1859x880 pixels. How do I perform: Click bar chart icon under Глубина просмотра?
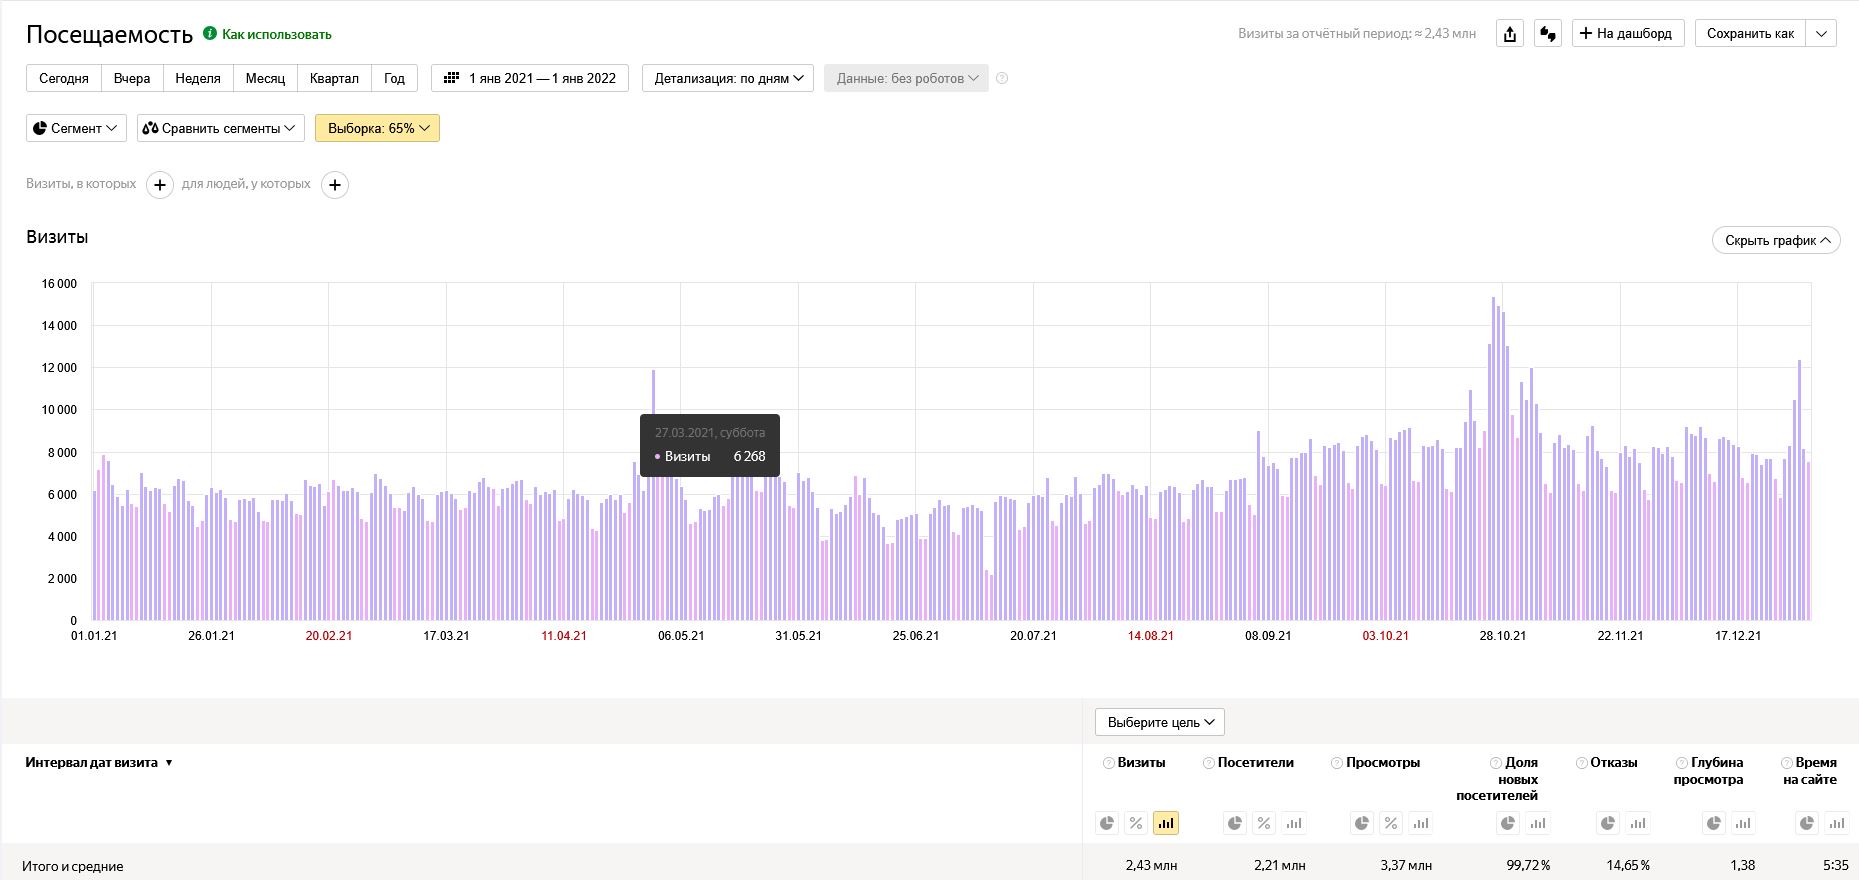pos(1743,823)
